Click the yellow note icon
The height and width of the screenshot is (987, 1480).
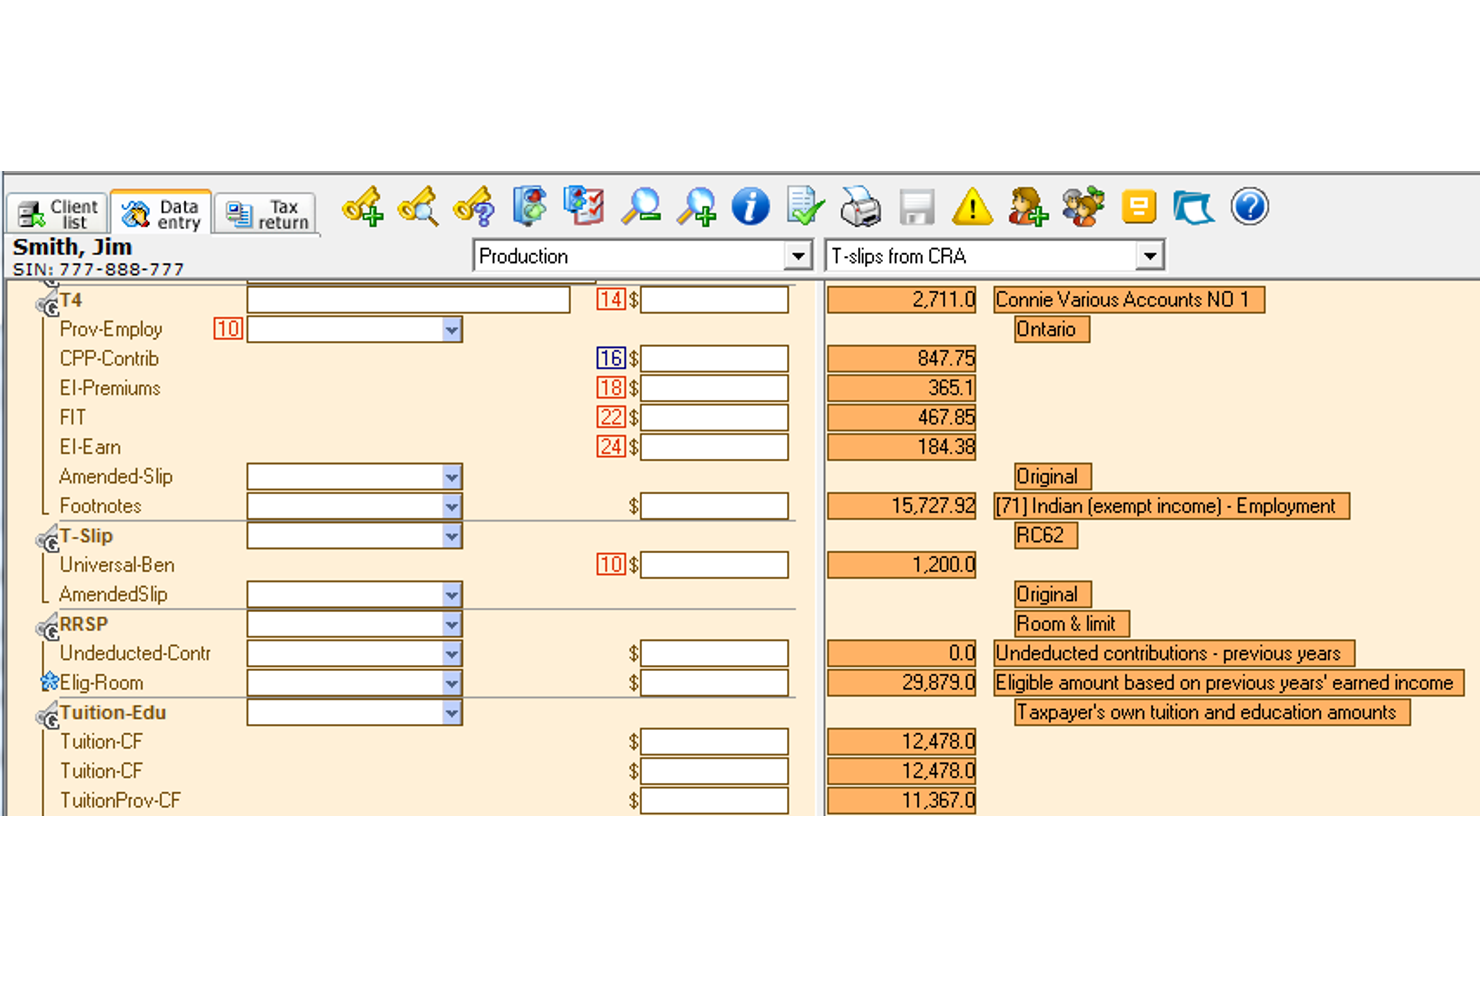coord(1138,207)
